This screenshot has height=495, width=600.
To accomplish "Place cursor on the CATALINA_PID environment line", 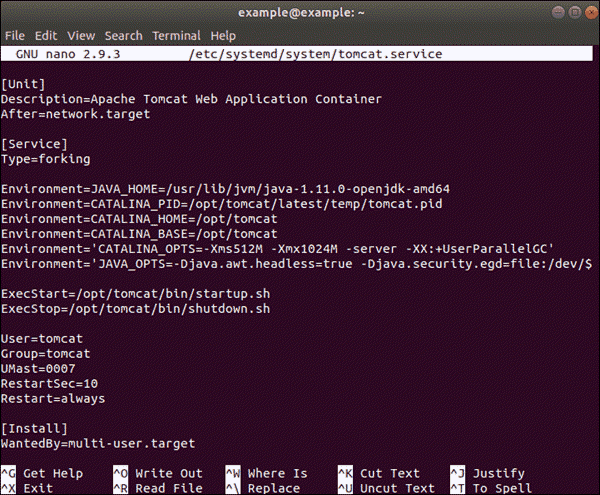I will [222, 204].
